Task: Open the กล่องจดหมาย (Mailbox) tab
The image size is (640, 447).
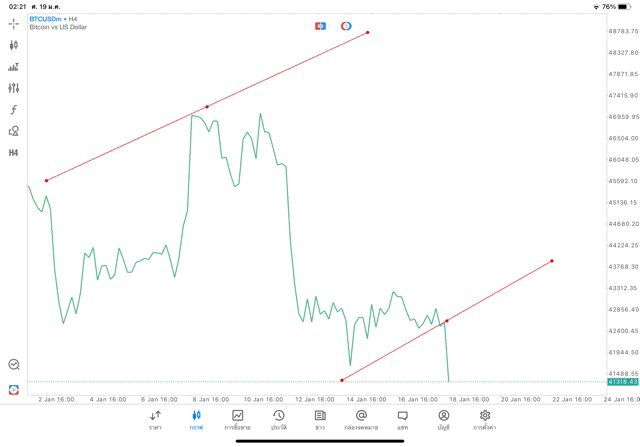Action: point(361,420)
